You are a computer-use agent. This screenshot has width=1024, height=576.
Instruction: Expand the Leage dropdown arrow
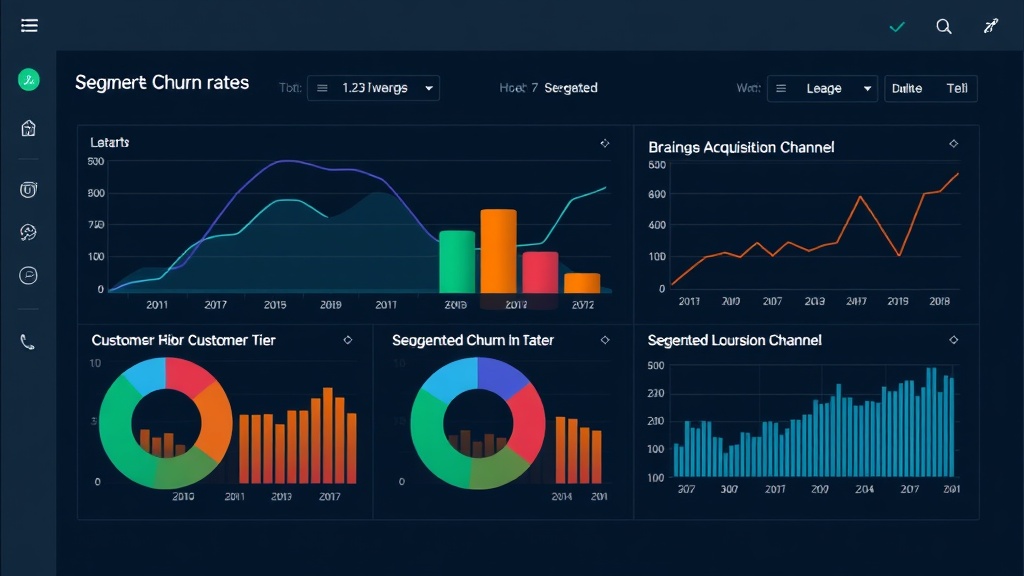click(x=867, y=89)
